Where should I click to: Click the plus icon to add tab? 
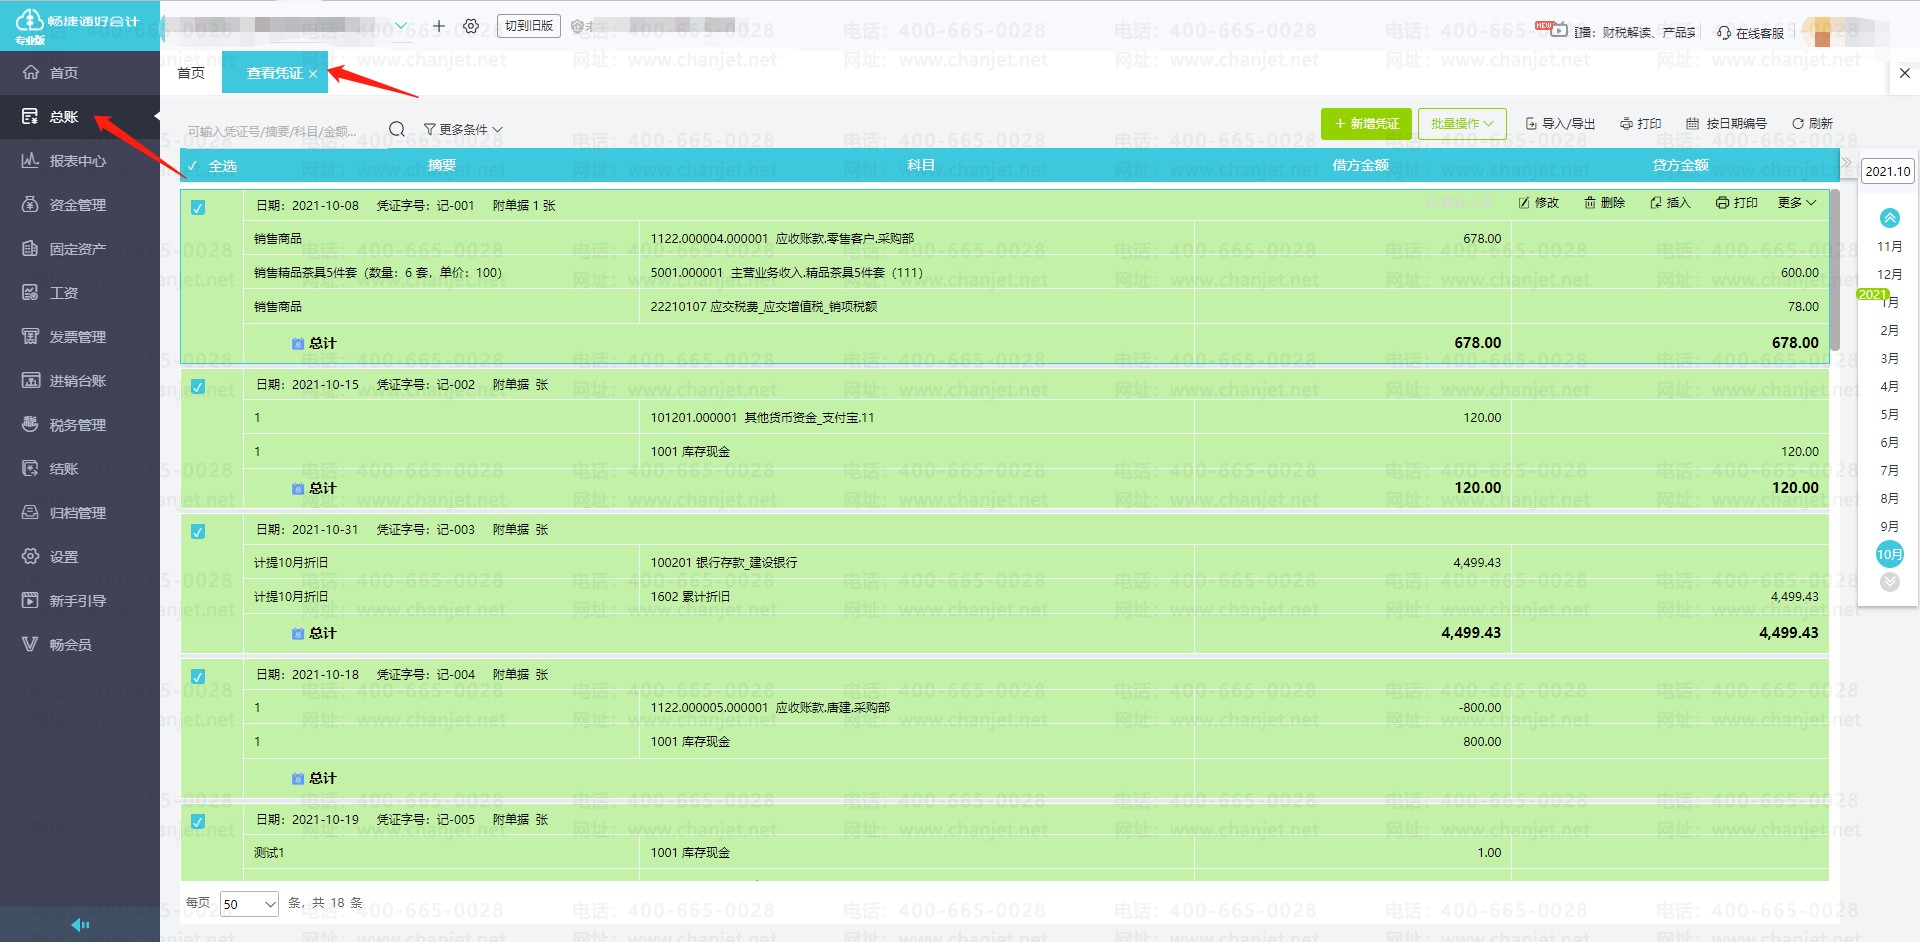click(x=438, y=26)
